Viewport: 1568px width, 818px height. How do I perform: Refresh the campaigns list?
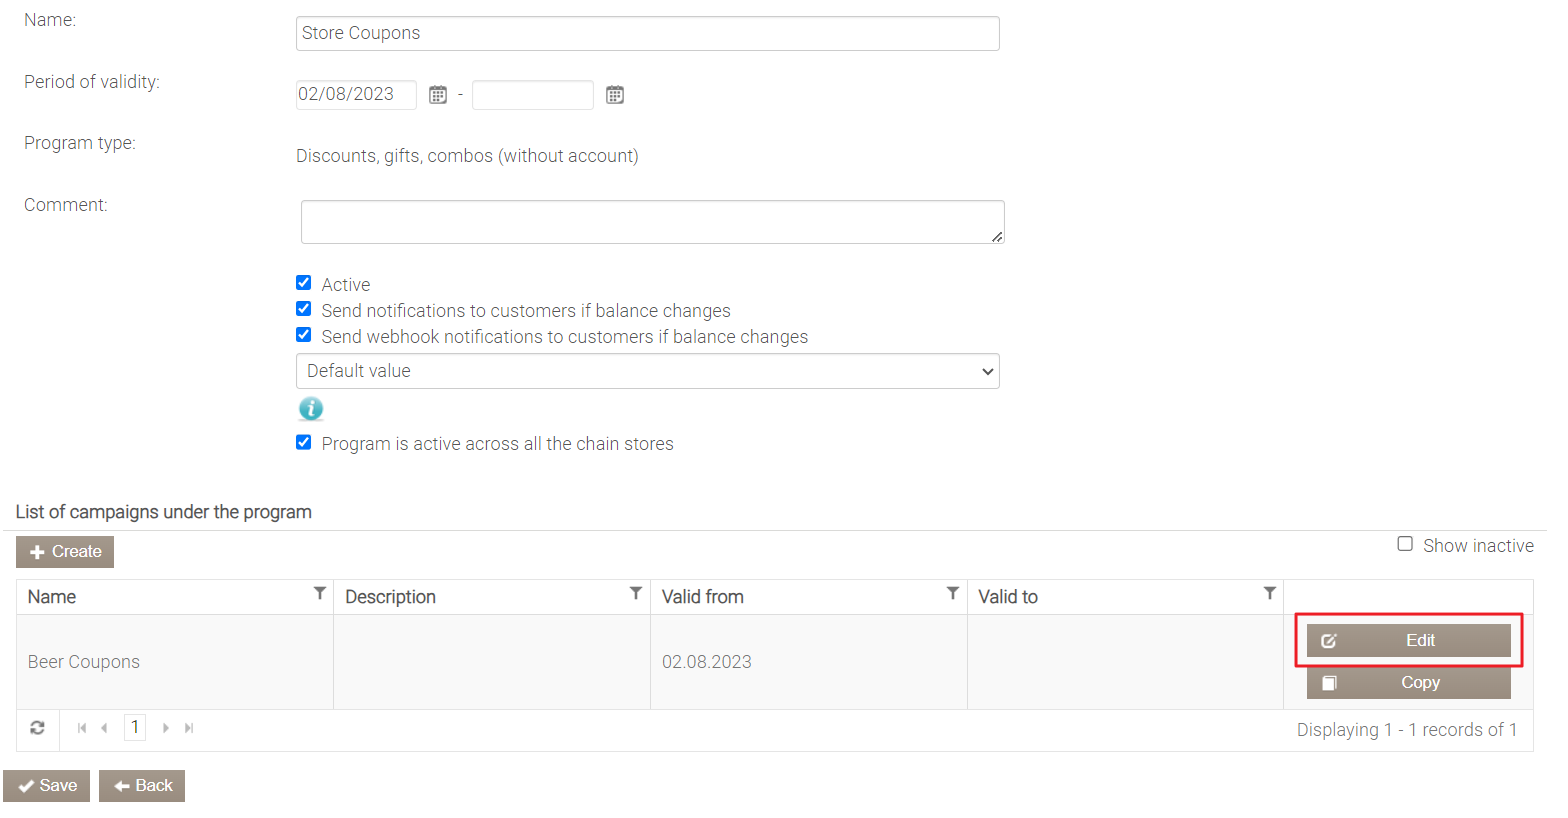pos(38,728)
